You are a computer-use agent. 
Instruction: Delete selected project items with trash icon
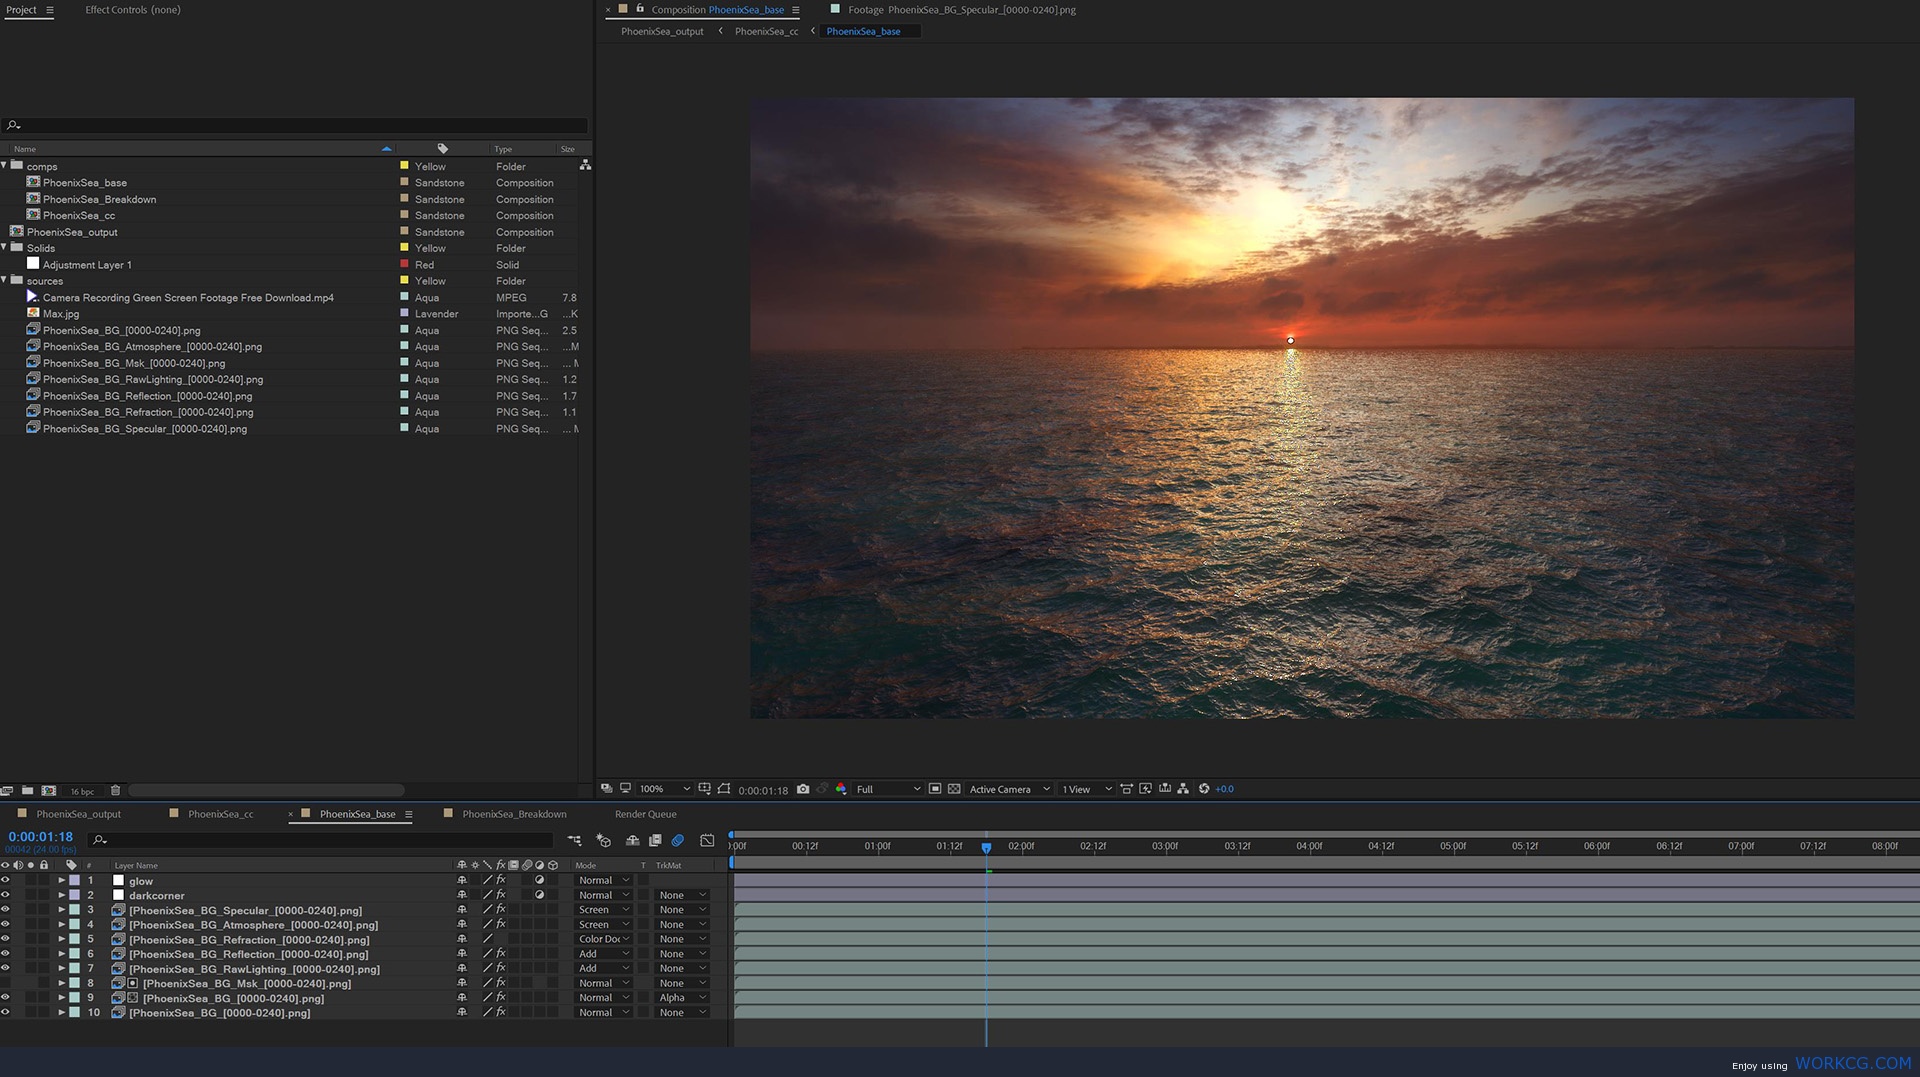pos(115,790)
